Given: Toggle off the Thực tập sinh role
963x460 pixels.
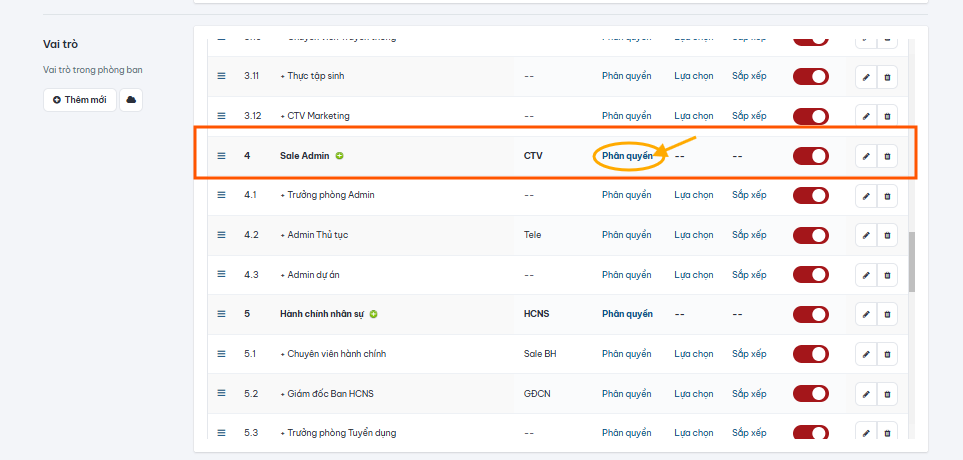Looking at the screenshot, I should (x=811, y=77).
